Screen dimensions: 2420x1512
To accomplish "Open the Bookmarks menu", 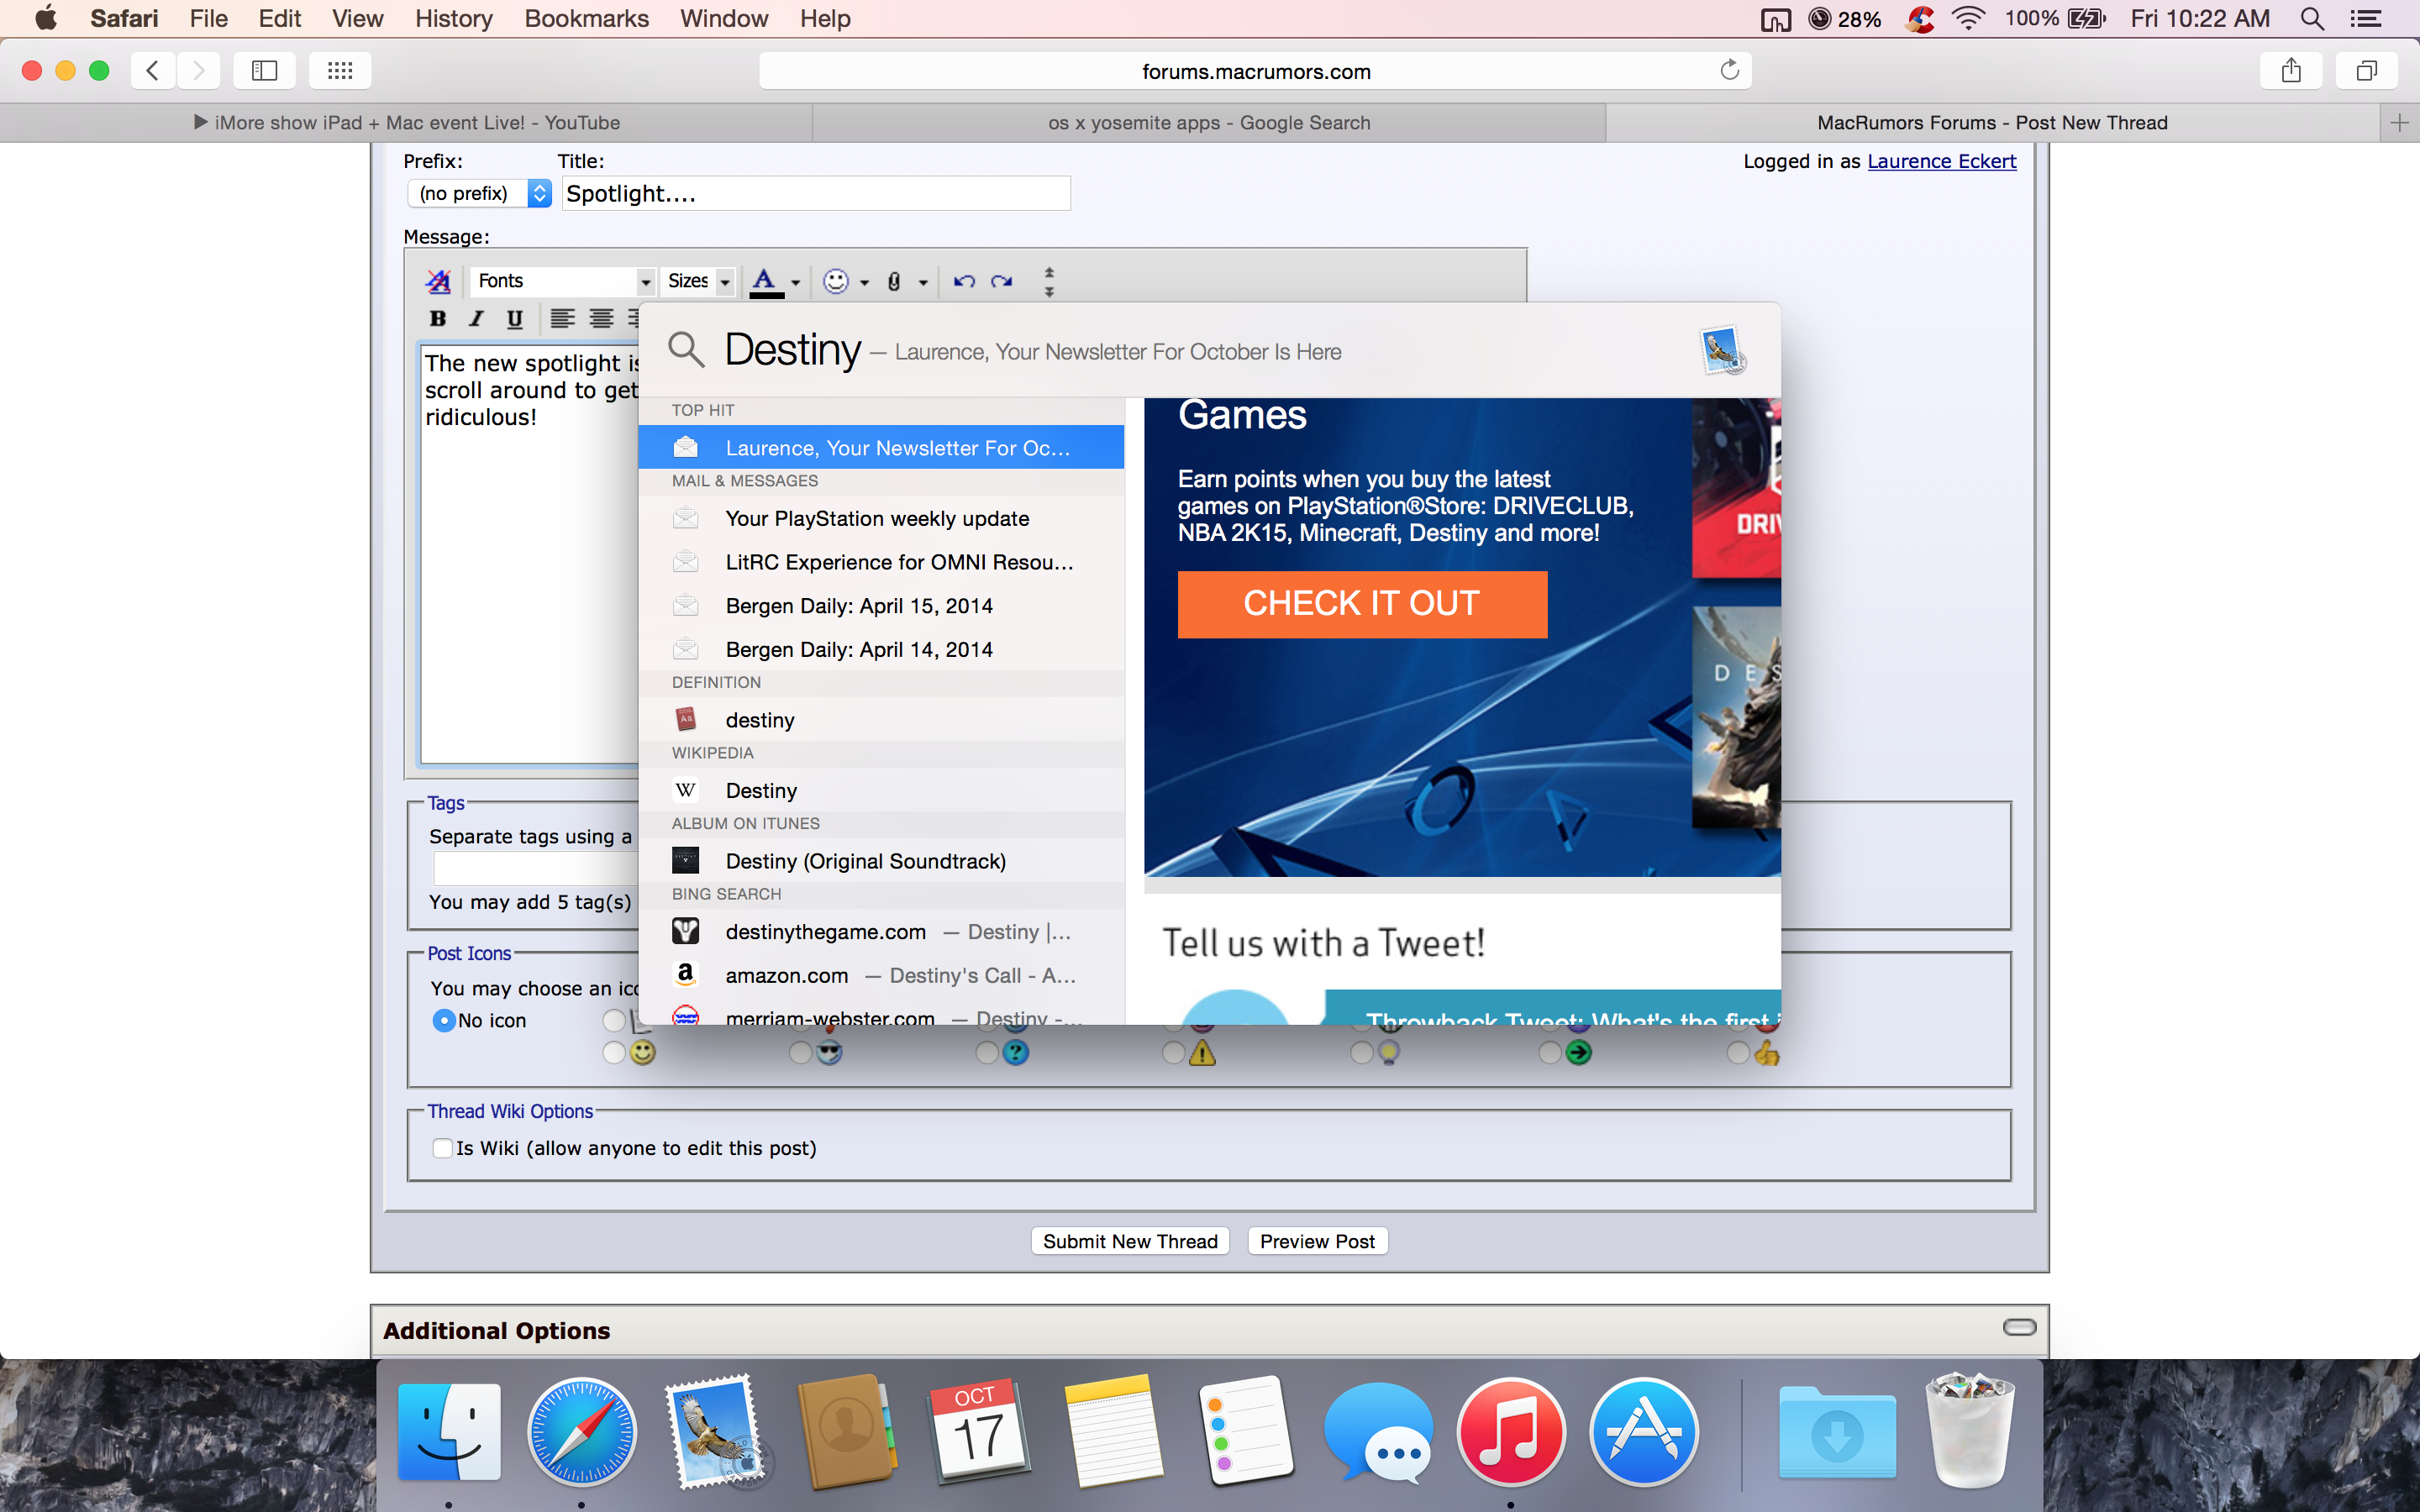I will click(x=586, y=18).
